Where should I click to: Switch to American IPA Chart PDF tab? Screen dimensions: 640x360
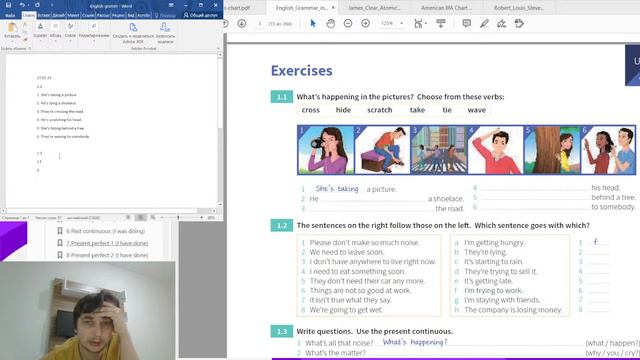coord(446,8)
